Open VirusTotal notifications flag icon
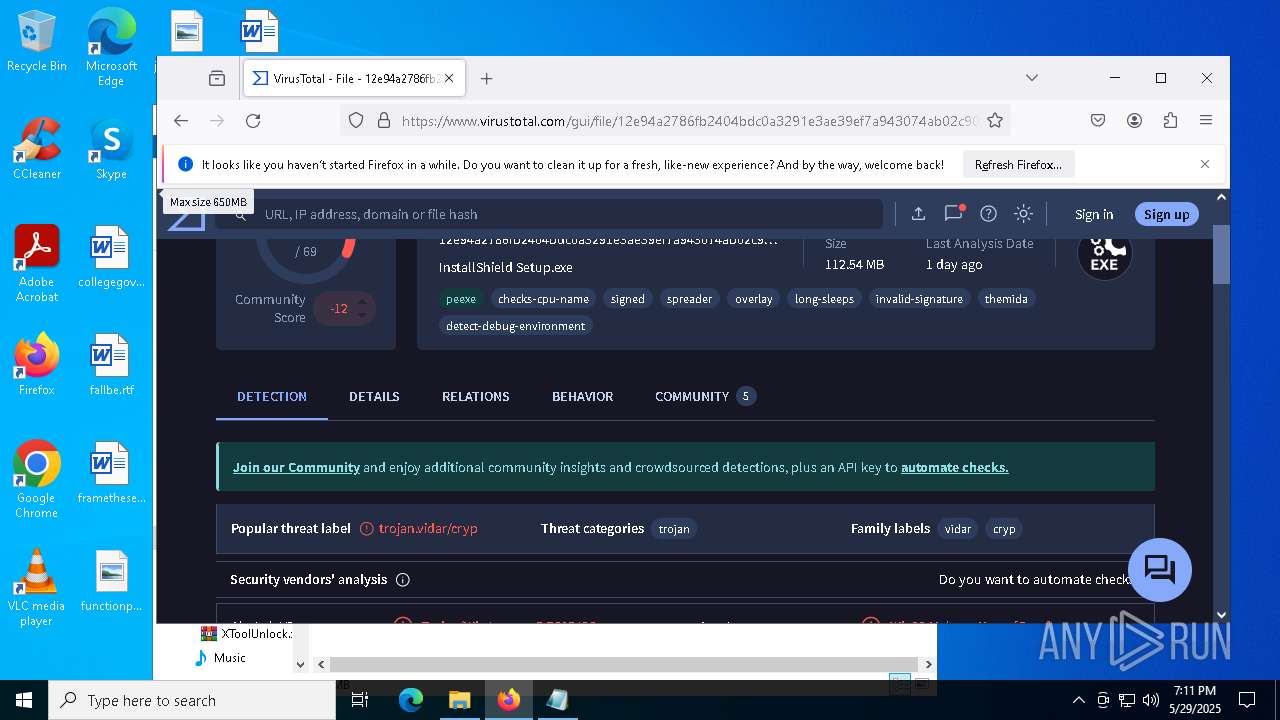 (953, 213)
